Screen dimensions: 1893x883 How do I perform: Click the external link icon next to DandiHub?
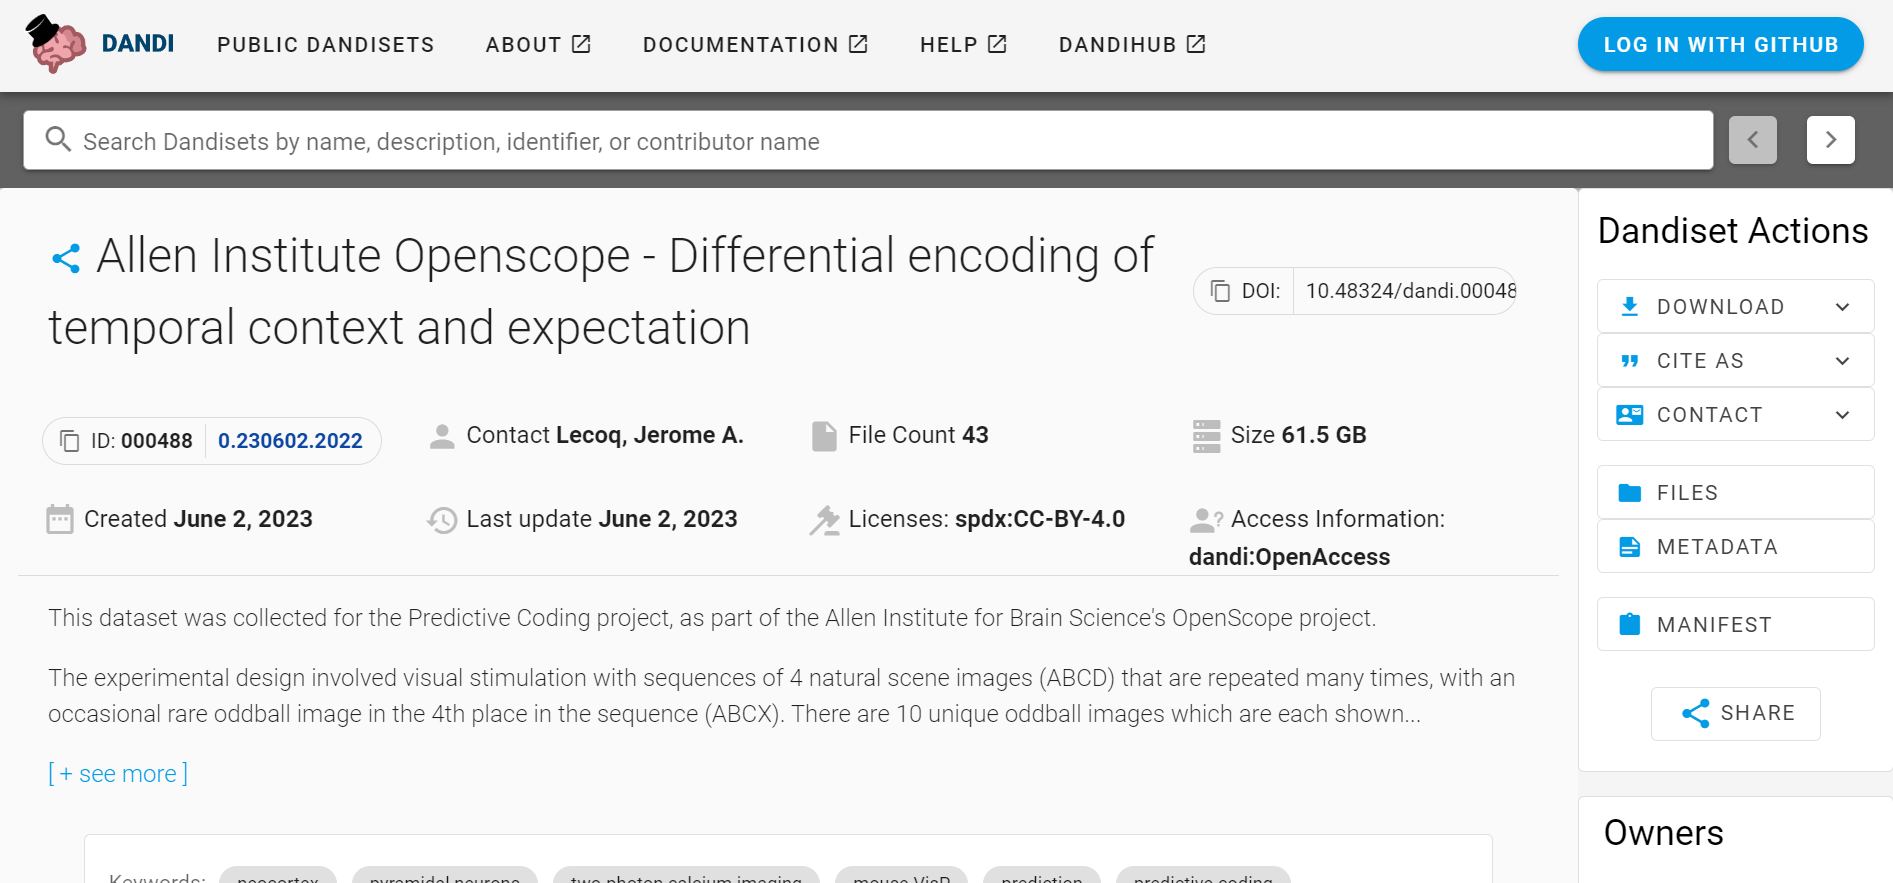(1196, 44)
